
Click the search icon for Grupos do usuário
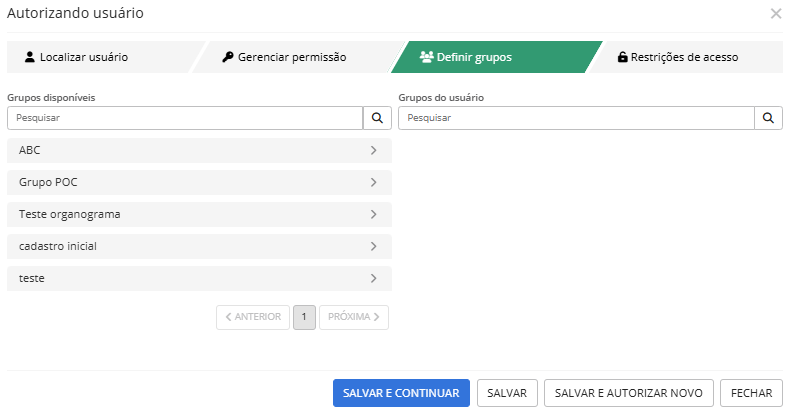(768, 118)
